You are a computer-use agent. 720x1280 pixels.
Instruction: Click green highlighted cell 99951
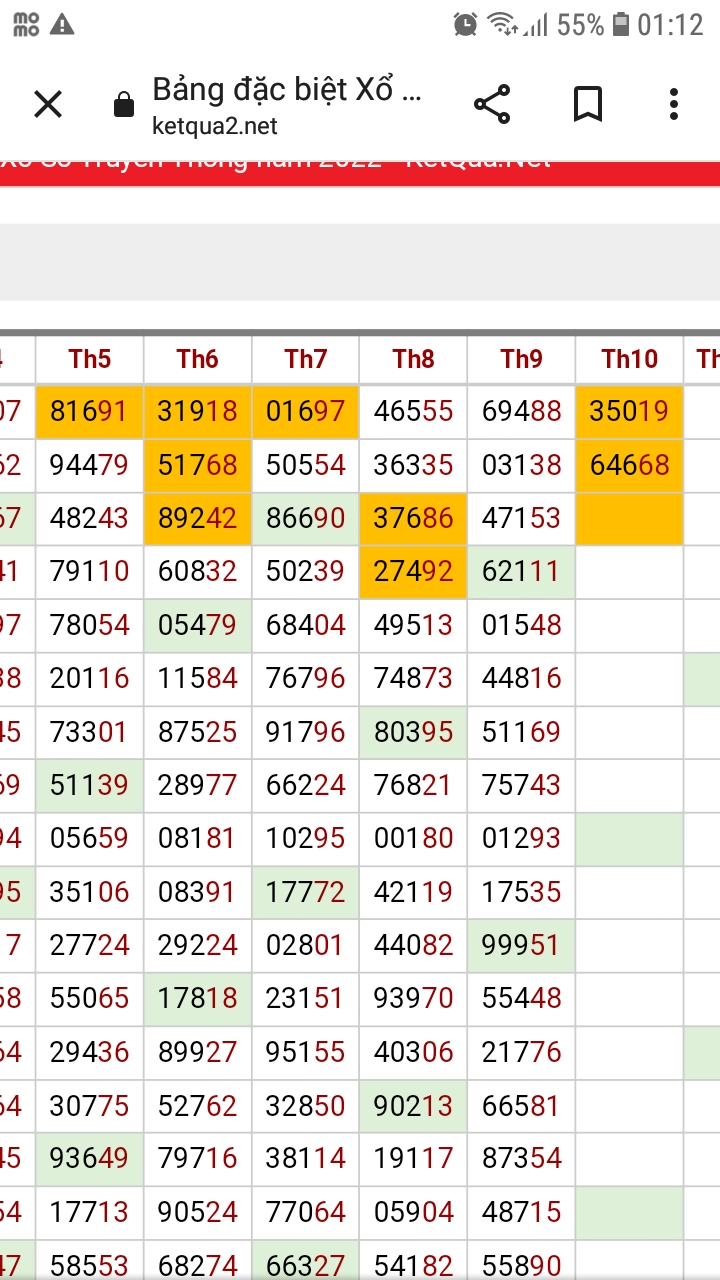[x=521, y=945]
